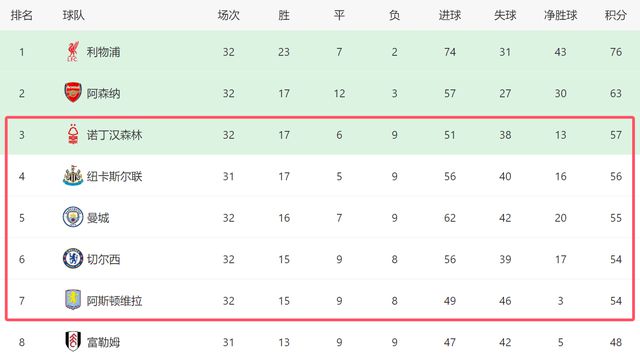
Task: Click the Manchester City badge icon
Action: click(73, 217)
